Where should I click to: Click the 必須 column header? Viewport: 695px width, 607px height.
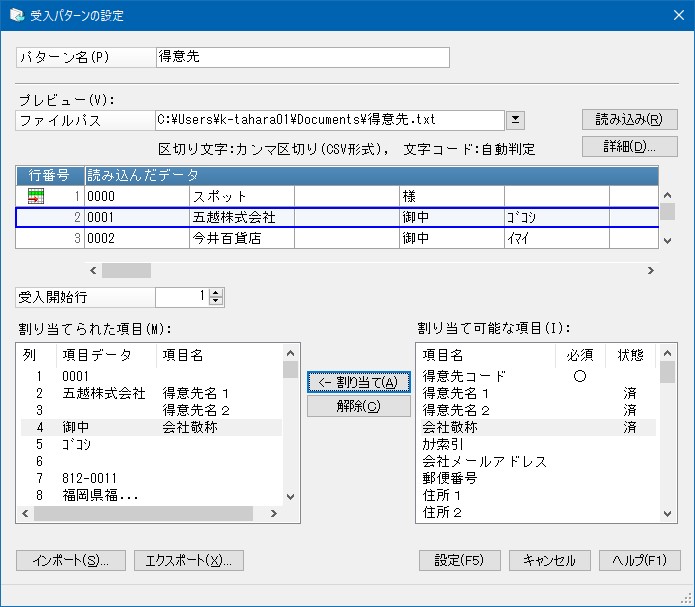pos(579,355)
